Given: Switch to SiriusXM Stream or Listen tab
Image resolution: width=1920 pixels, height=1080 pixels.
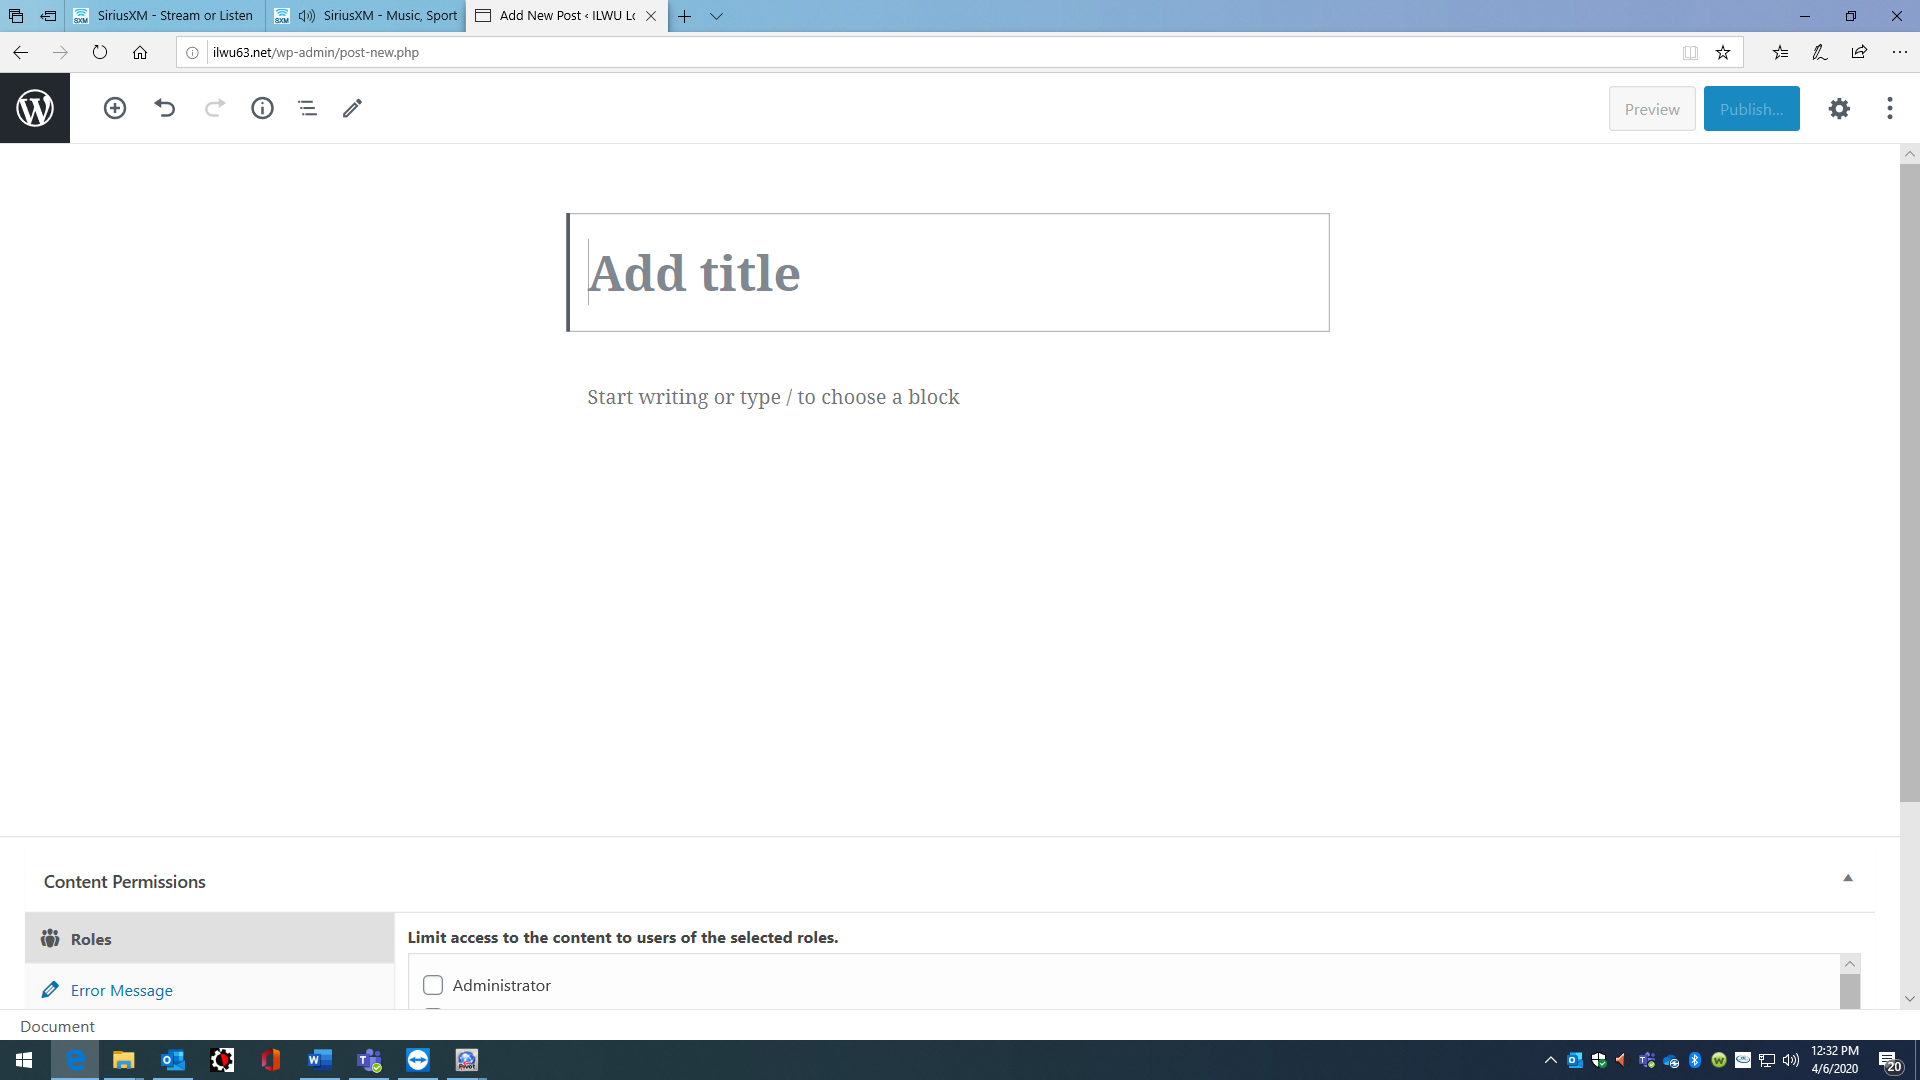Looking at the screenshot, I should click(166, 16).
